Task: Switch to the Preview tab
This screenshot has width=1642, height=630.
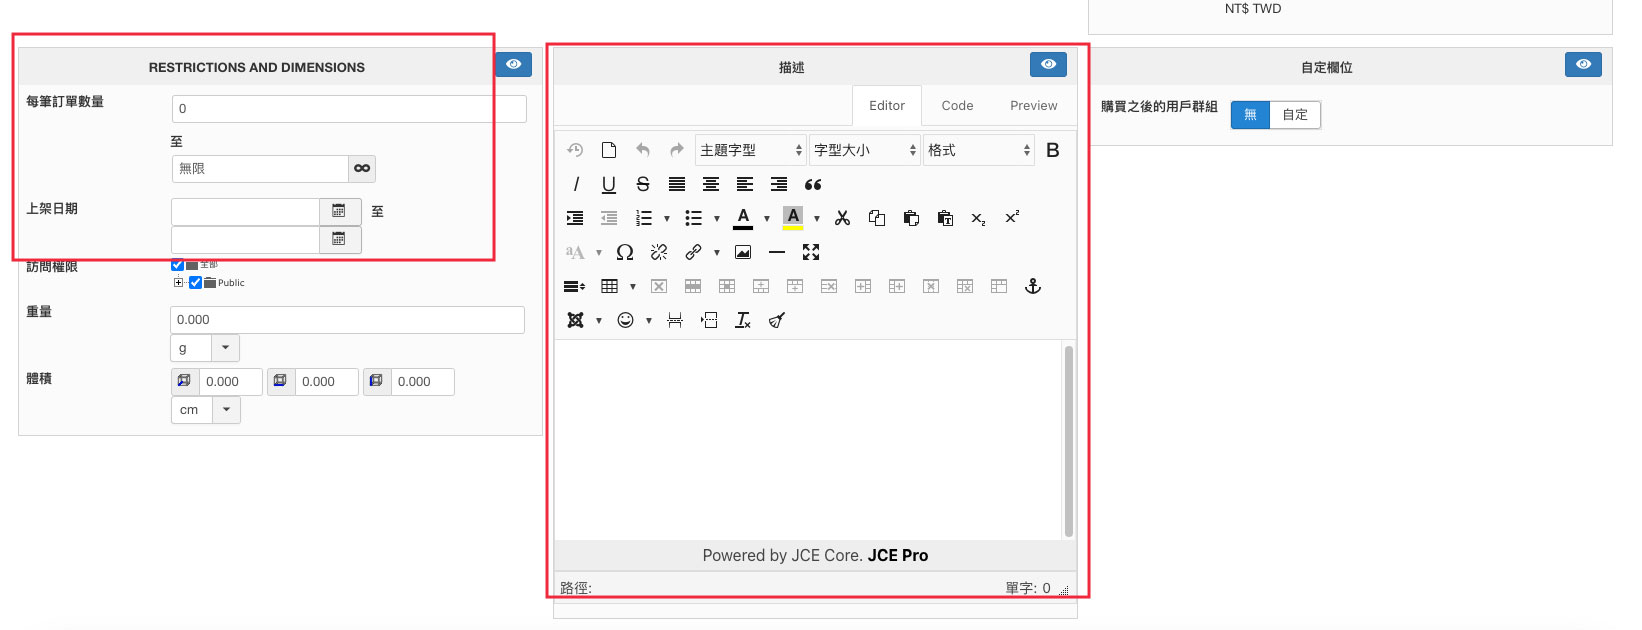Action: tap(1033, 106)
